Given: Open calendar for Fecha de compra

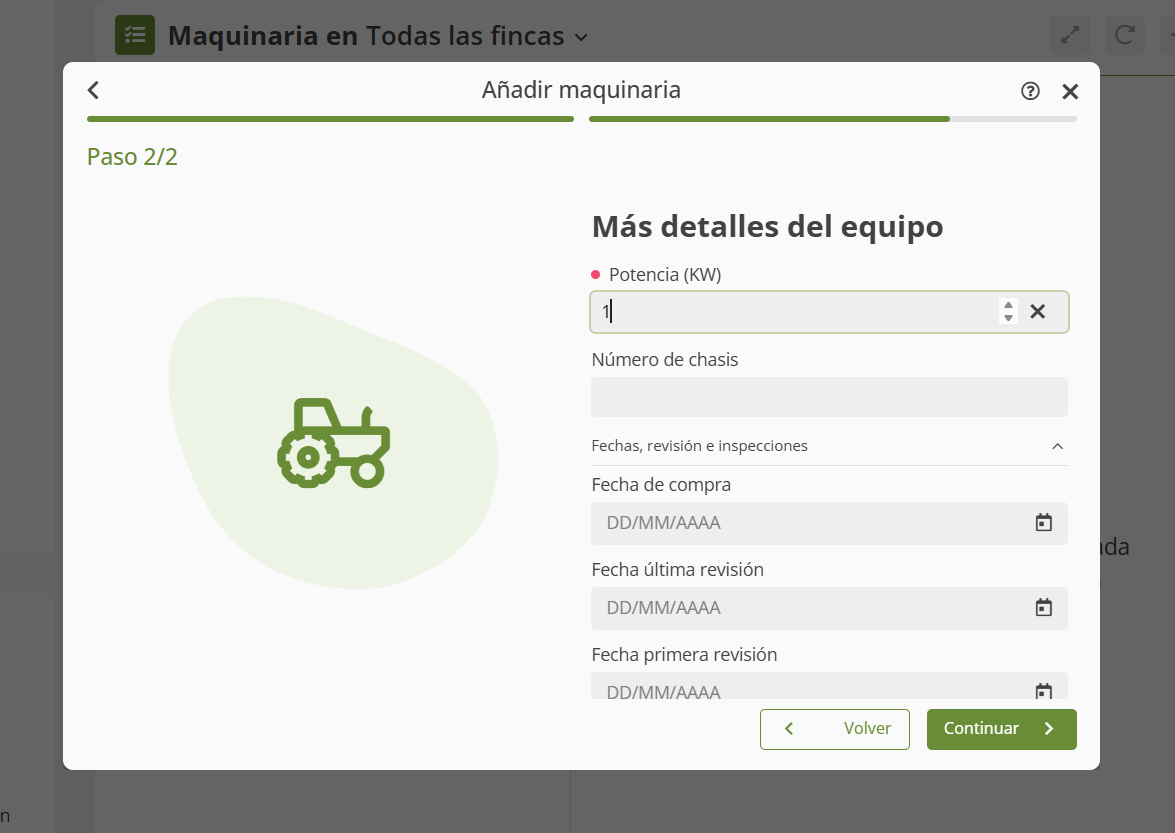Looking at the screenshot, I should tap(1043, 523).
